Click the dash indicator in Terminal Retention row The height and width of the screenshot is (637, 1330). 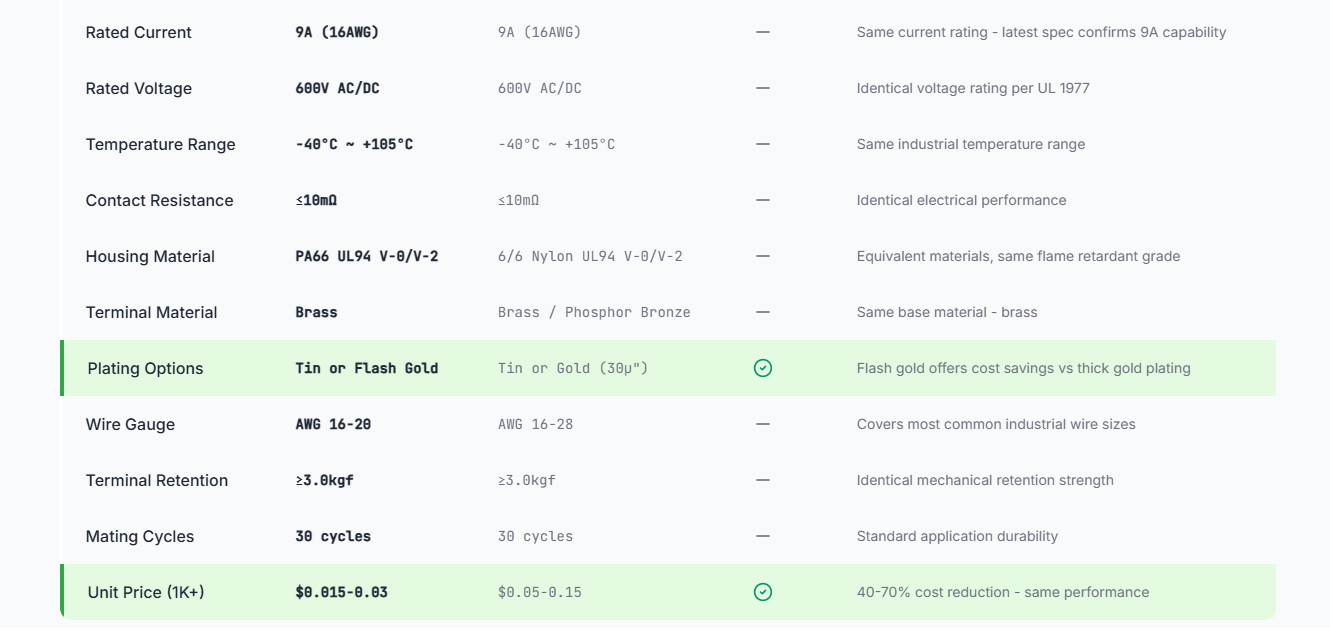763,480
